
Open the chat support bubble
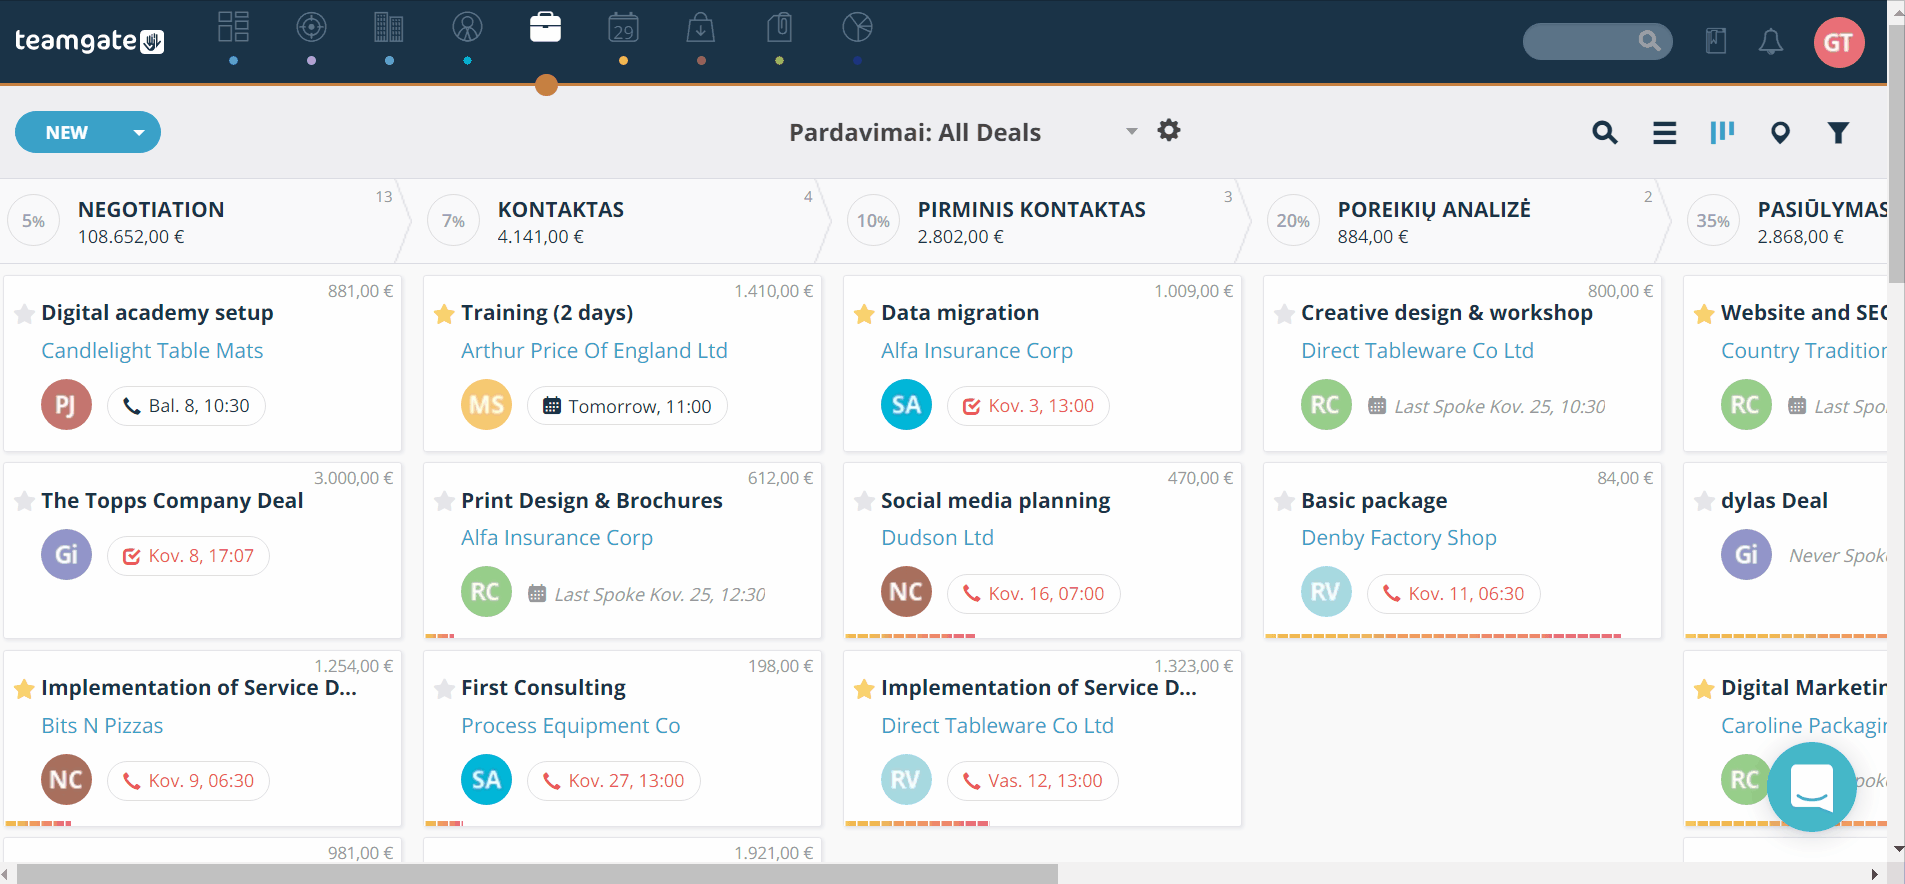[1812, 787]
